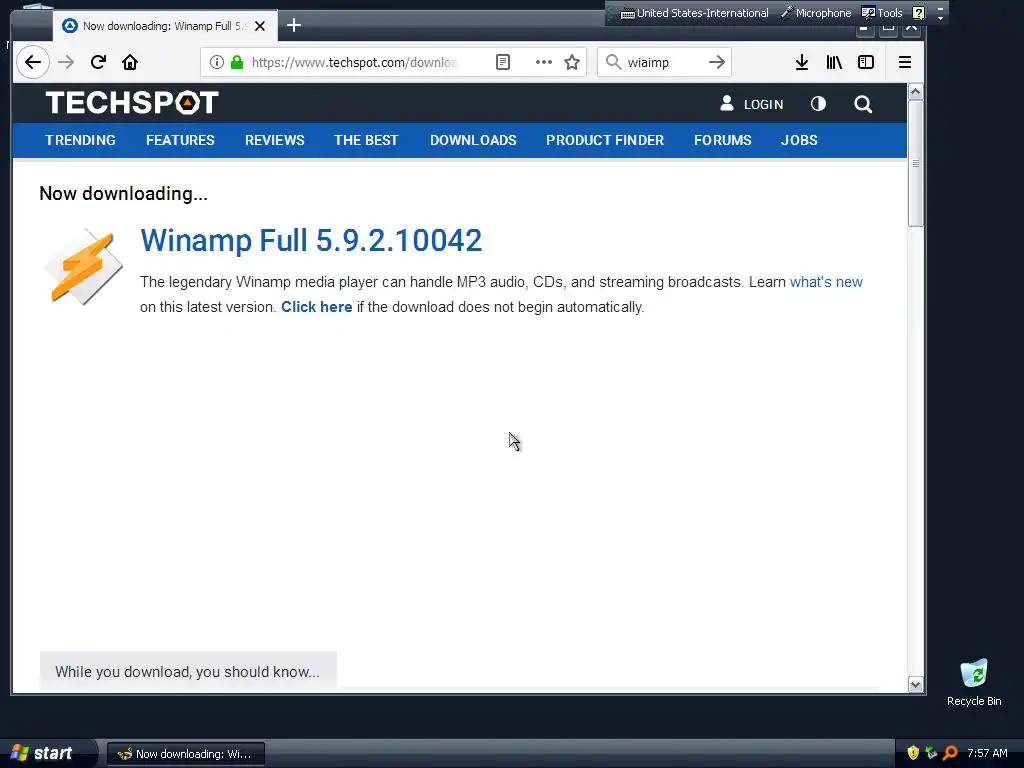The image size is (1024, 768).
Task: Bookmark this page with the star
Action: click(572, 62)
